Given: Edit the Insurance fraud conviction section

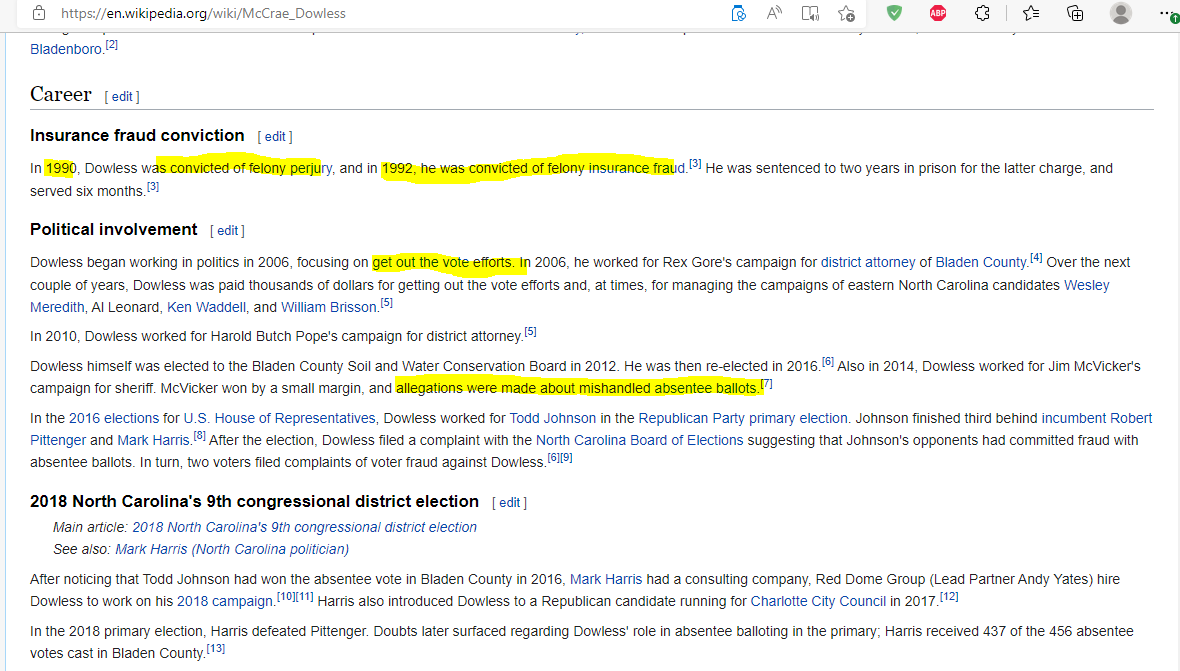Looking at the screenshot, I should (275, 136).
